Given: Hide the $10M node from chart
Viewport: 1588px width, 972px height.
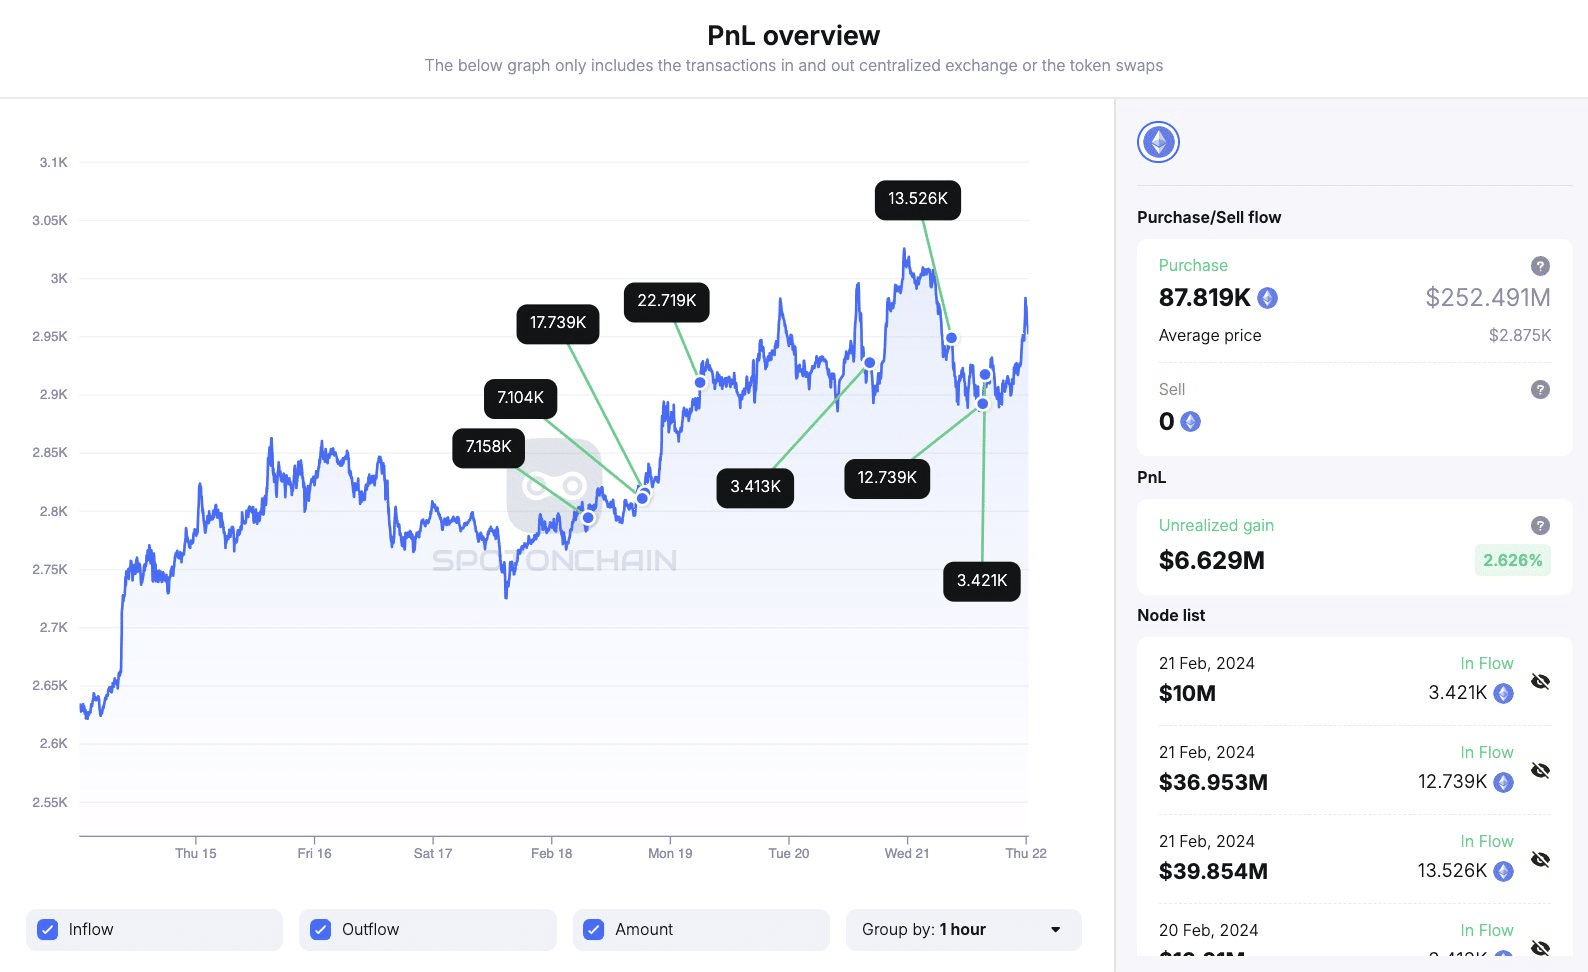Looking at the screenshot, I should coord(1540,681).
